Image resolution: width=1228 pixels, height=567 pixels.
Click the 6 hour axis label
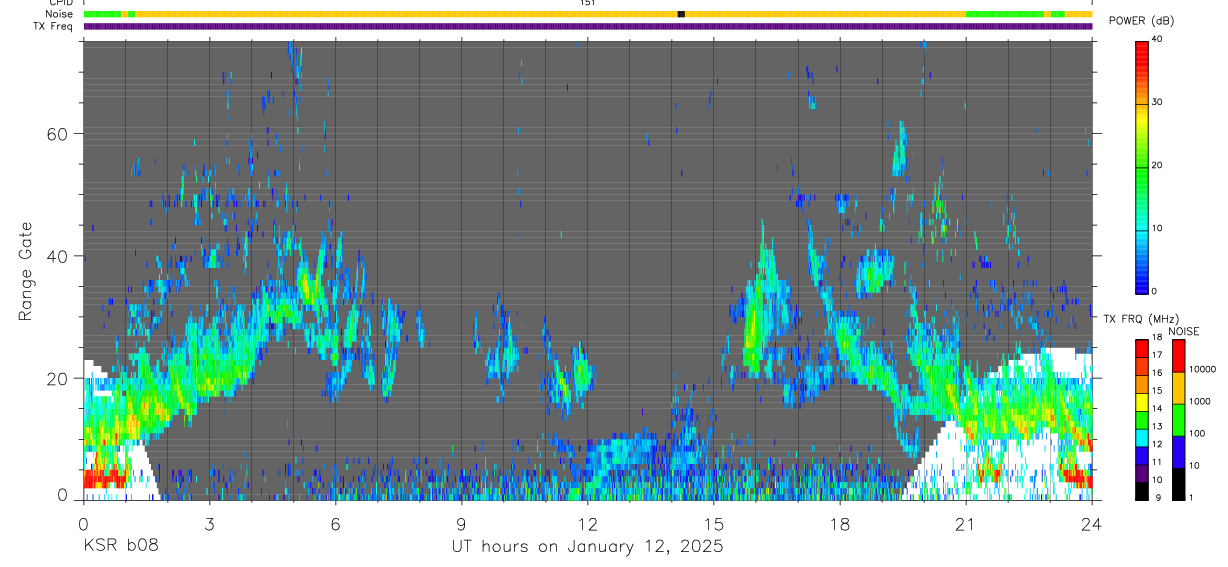(335, 523)
